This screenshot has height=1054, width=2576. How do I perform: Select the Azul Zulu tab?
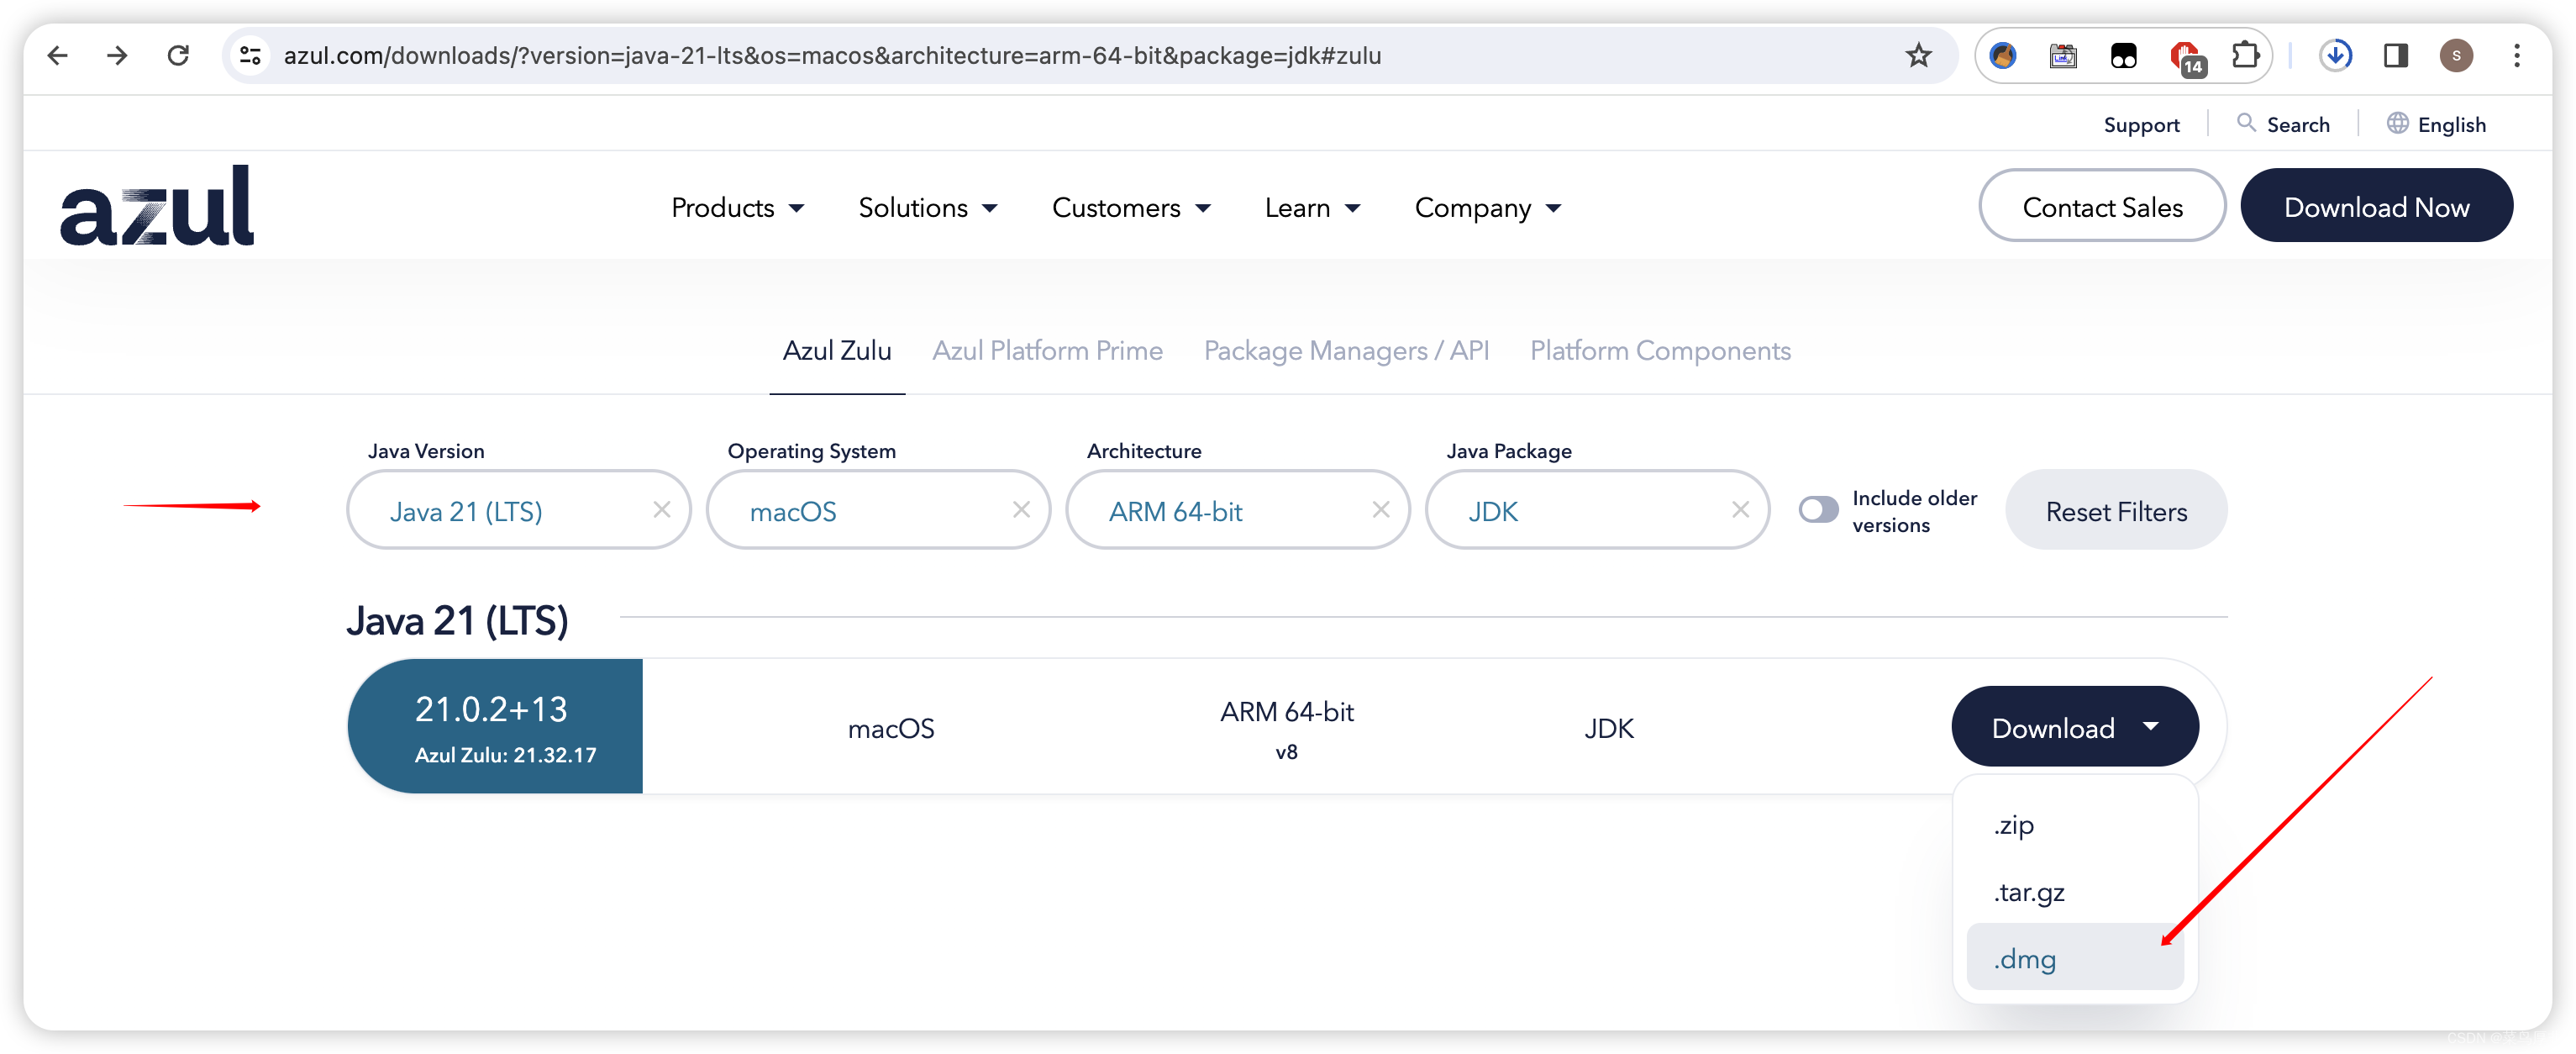tap(836, 351)
